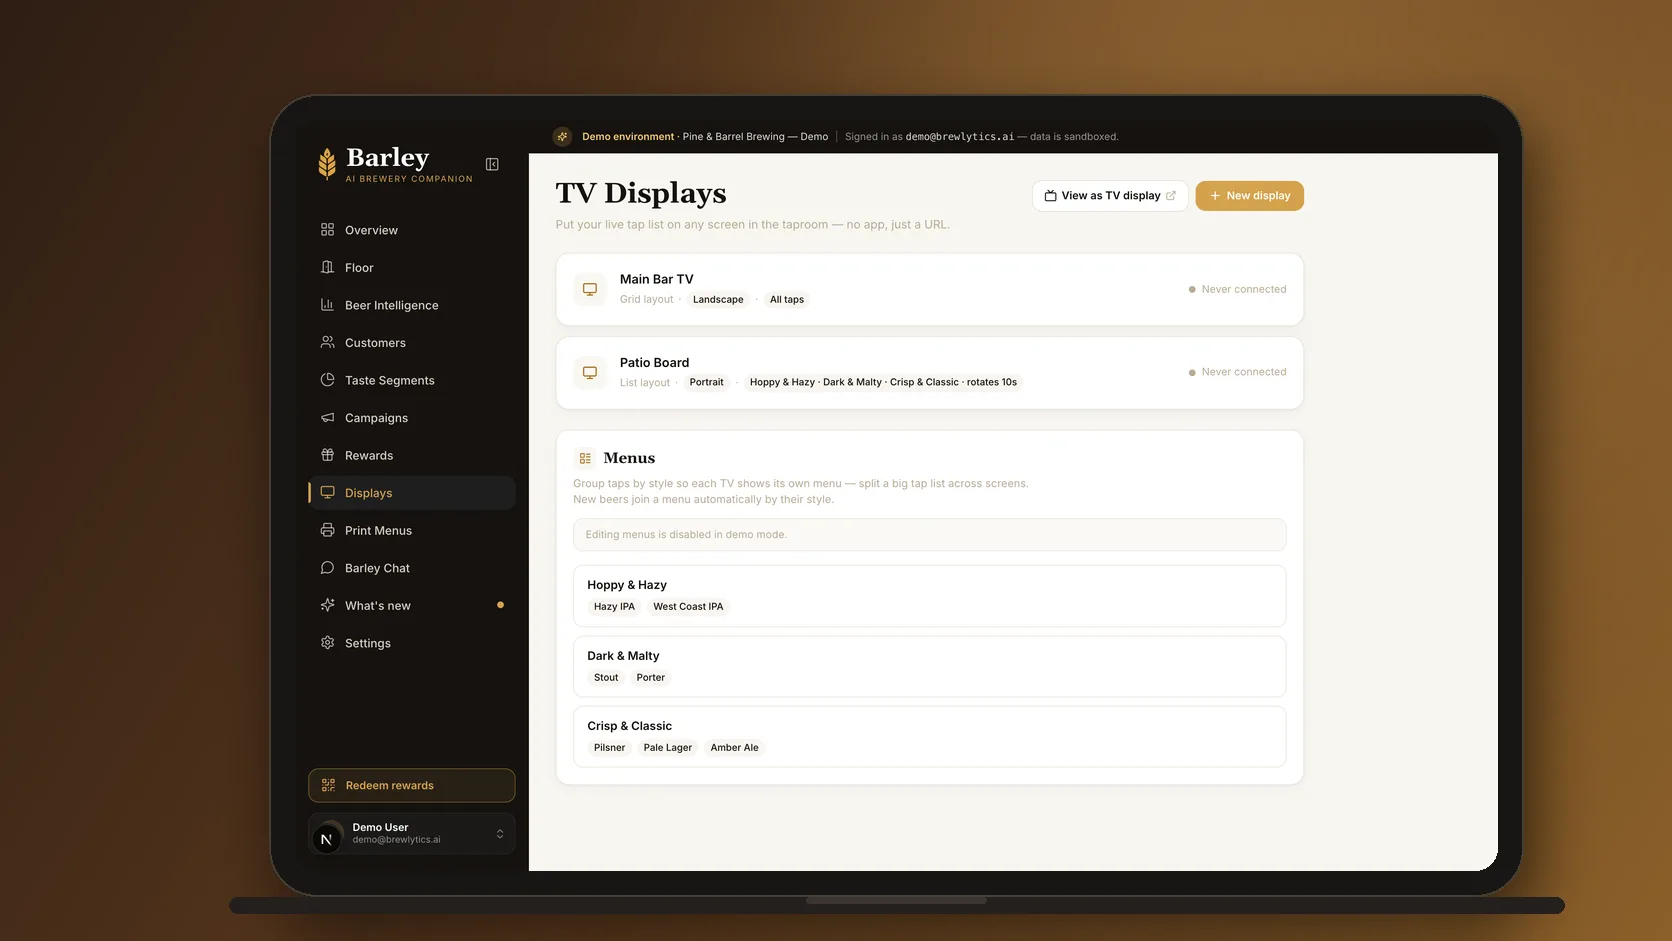Click Main Bar TV Never connected status
The width and height of the screenshot is (1672, 941).
pyautogui.click(x=1237, y=289)
